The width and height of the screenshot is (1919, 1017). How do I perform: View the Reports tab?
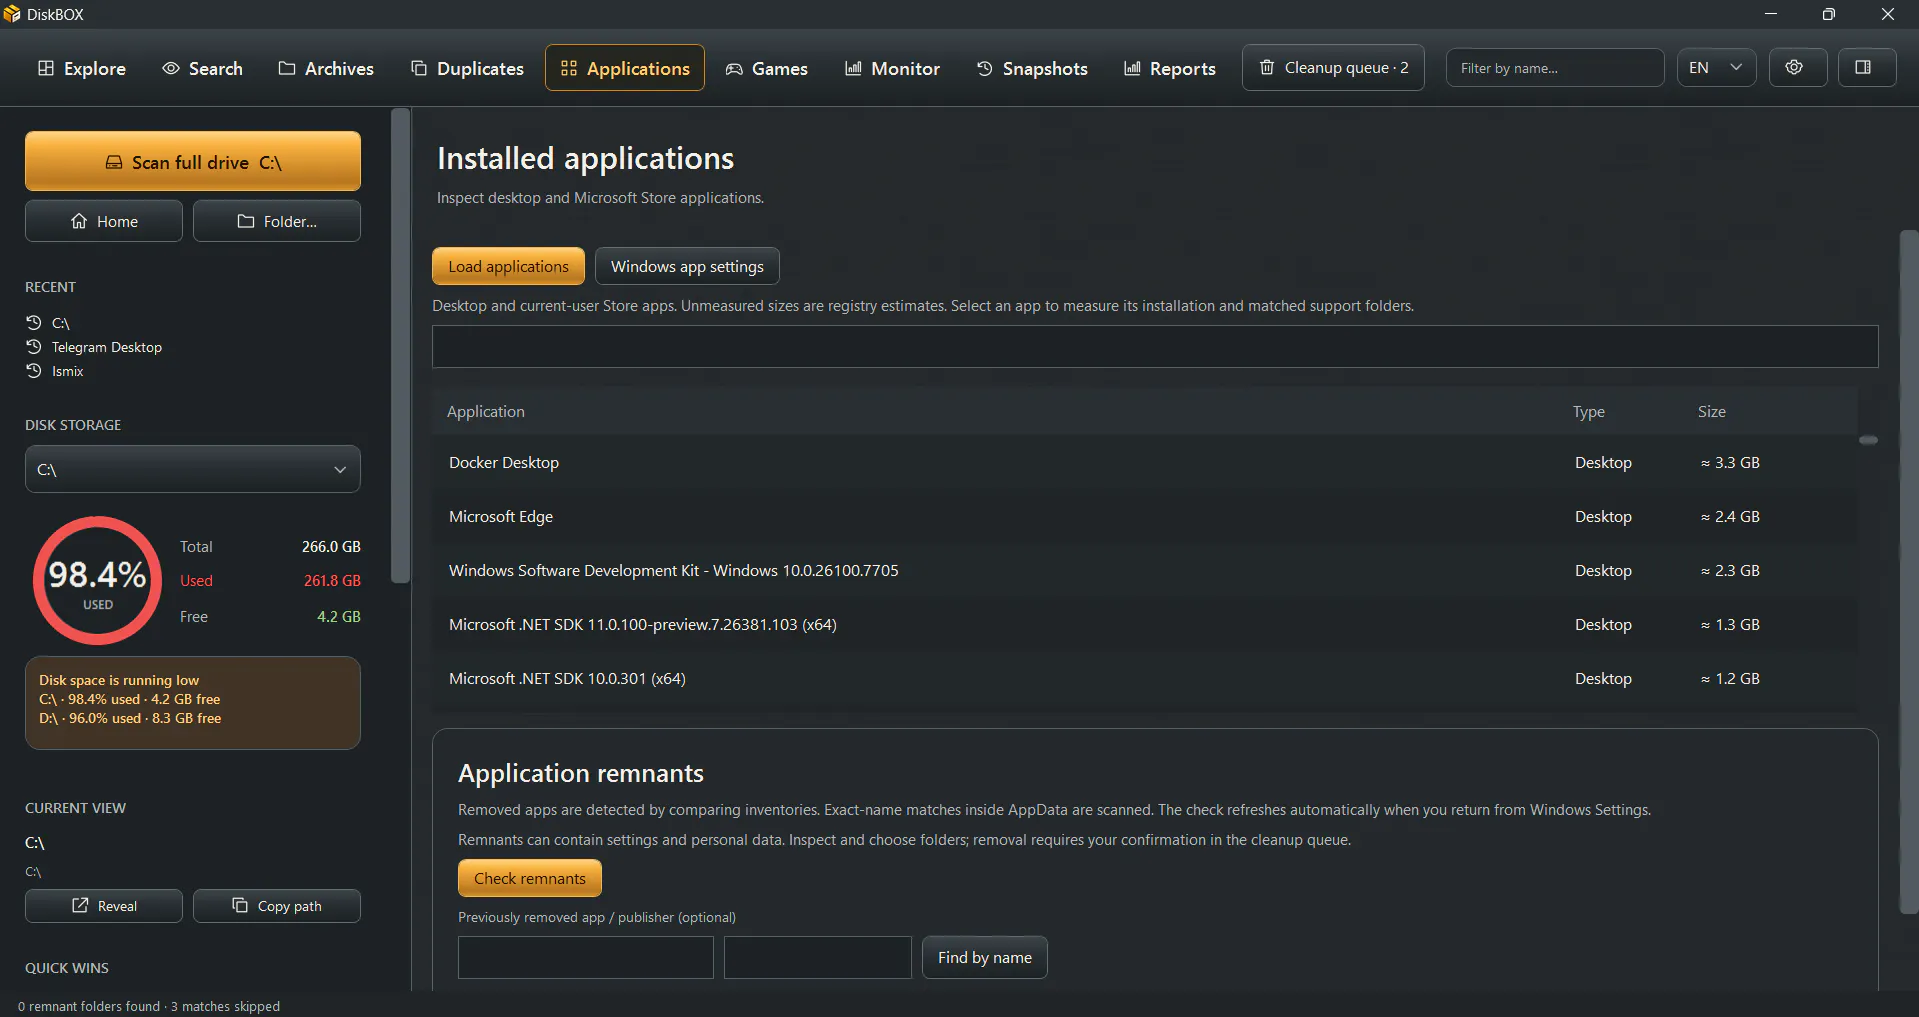pyautogui.click(x=1170, y=68)
